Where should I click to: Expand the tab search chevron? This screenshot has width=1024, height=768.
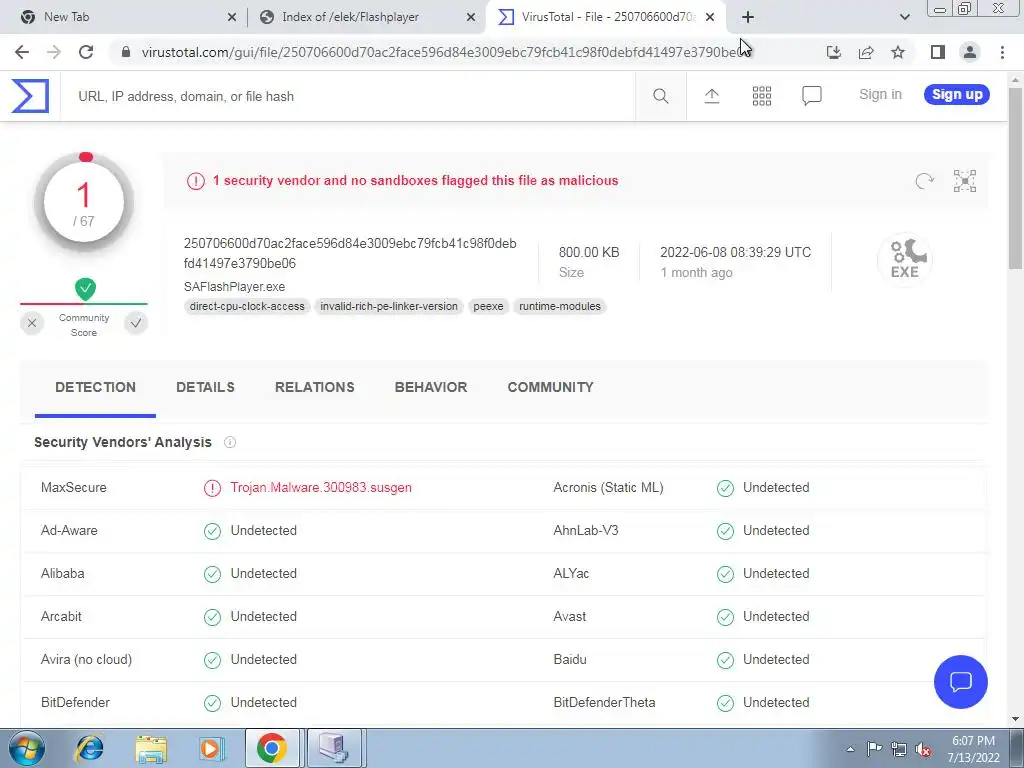click(904, 17)
